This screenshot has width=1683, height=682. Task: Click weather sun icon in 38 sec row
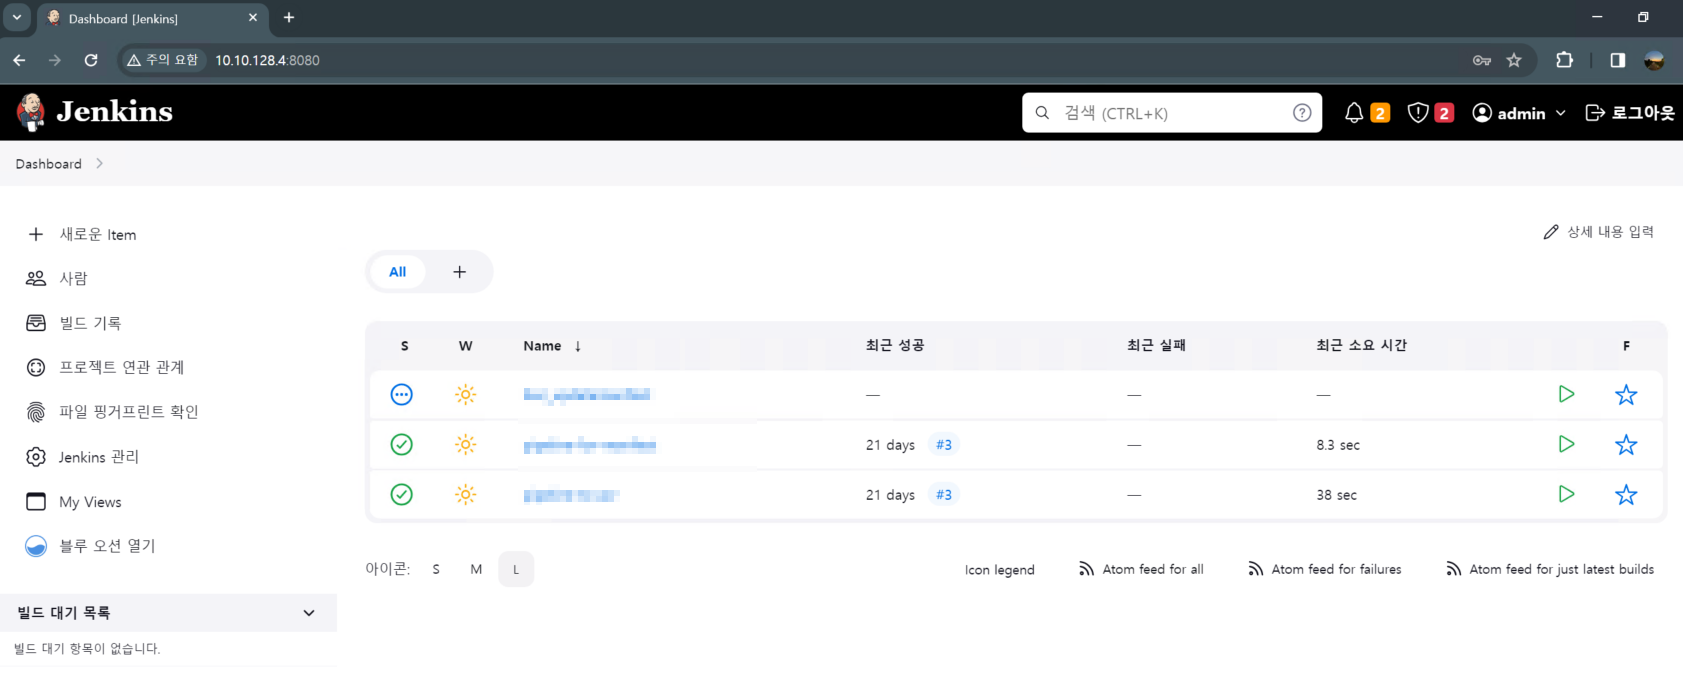tap(465, 495)
